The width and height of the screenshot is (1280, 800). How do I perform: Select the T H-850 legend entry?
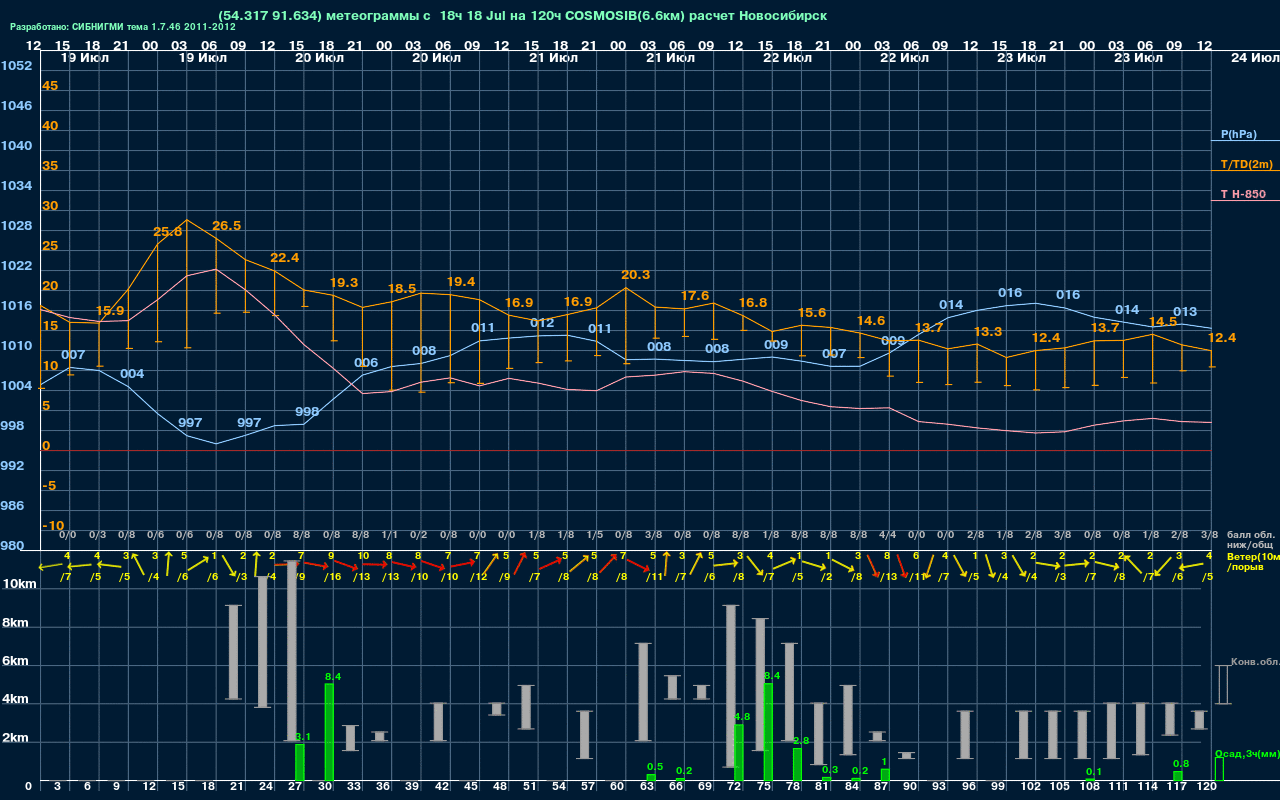coord(1241,194)
